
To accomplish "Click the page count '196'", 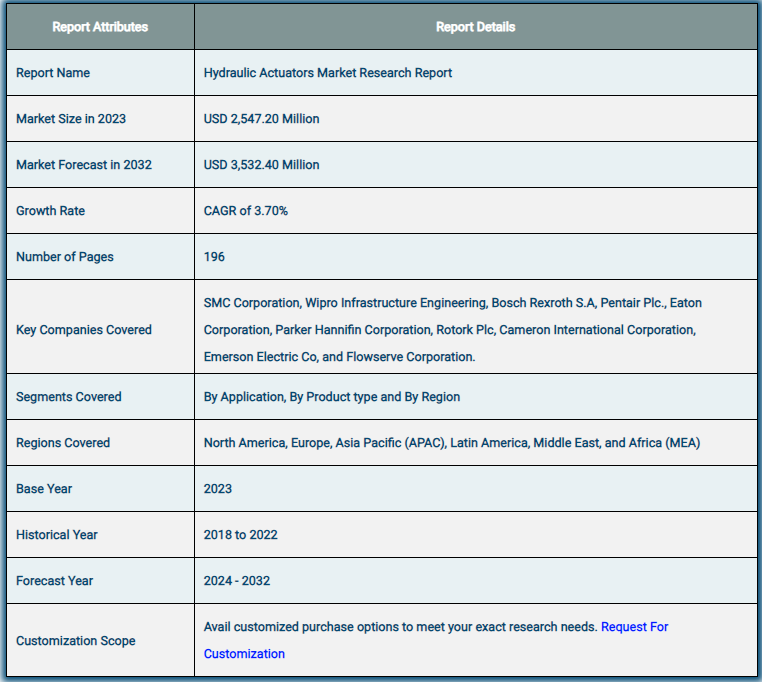I will pyautogui.click(x=214, y=257).
